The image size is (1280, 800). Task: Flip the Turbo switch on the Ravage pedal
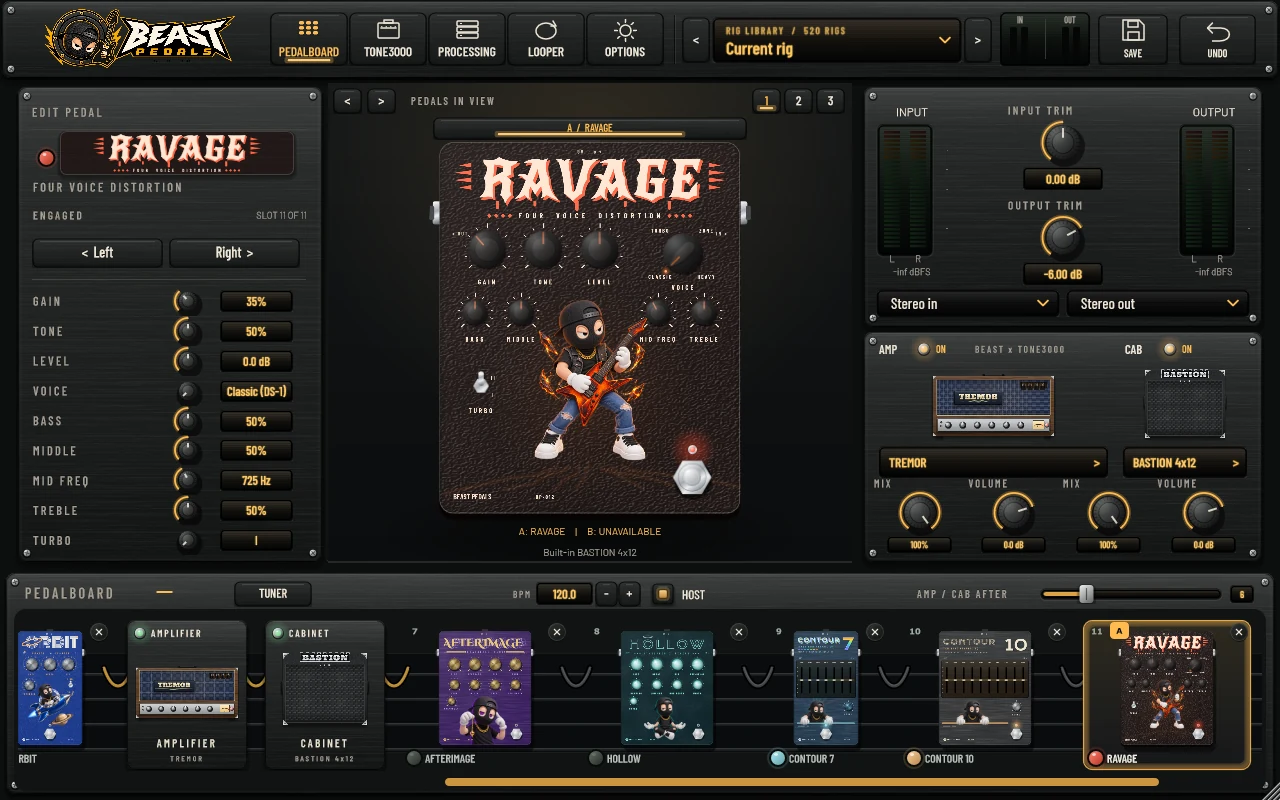pyautogui.click(x=481, y=383)
